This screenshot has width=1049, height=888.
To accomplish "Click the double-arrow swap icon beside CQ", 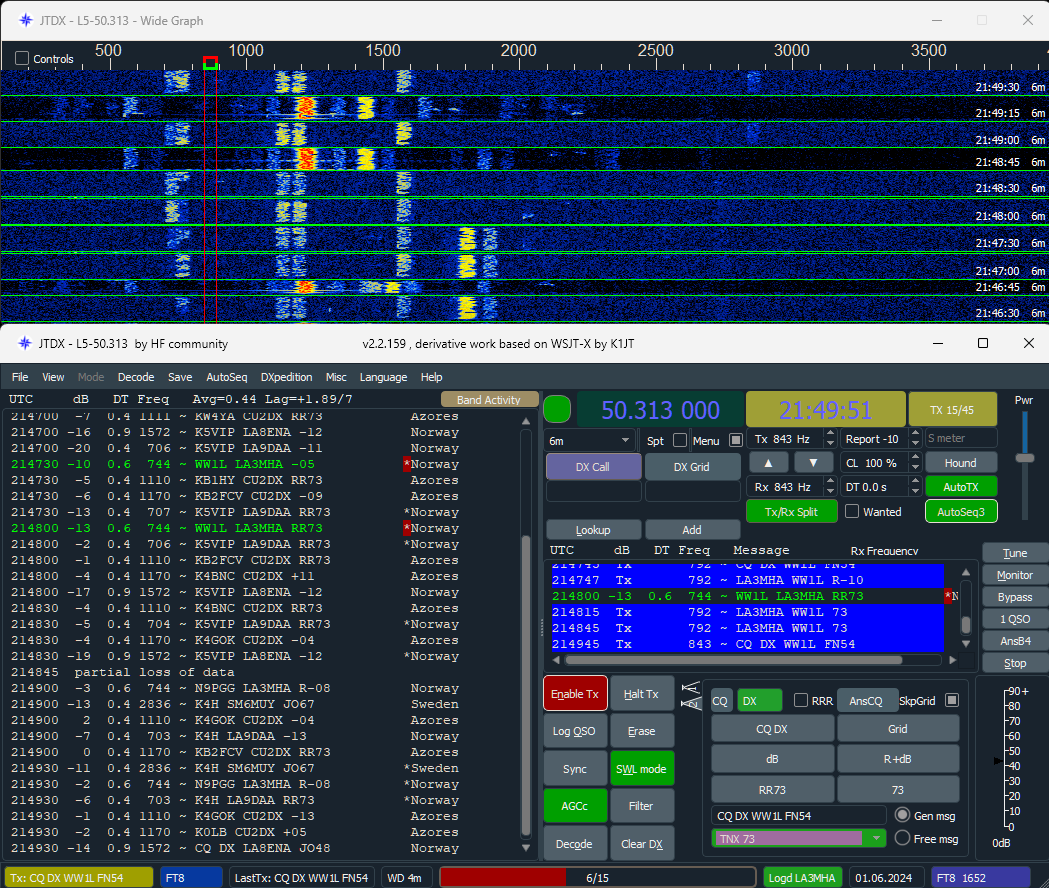I will [690, 695].
